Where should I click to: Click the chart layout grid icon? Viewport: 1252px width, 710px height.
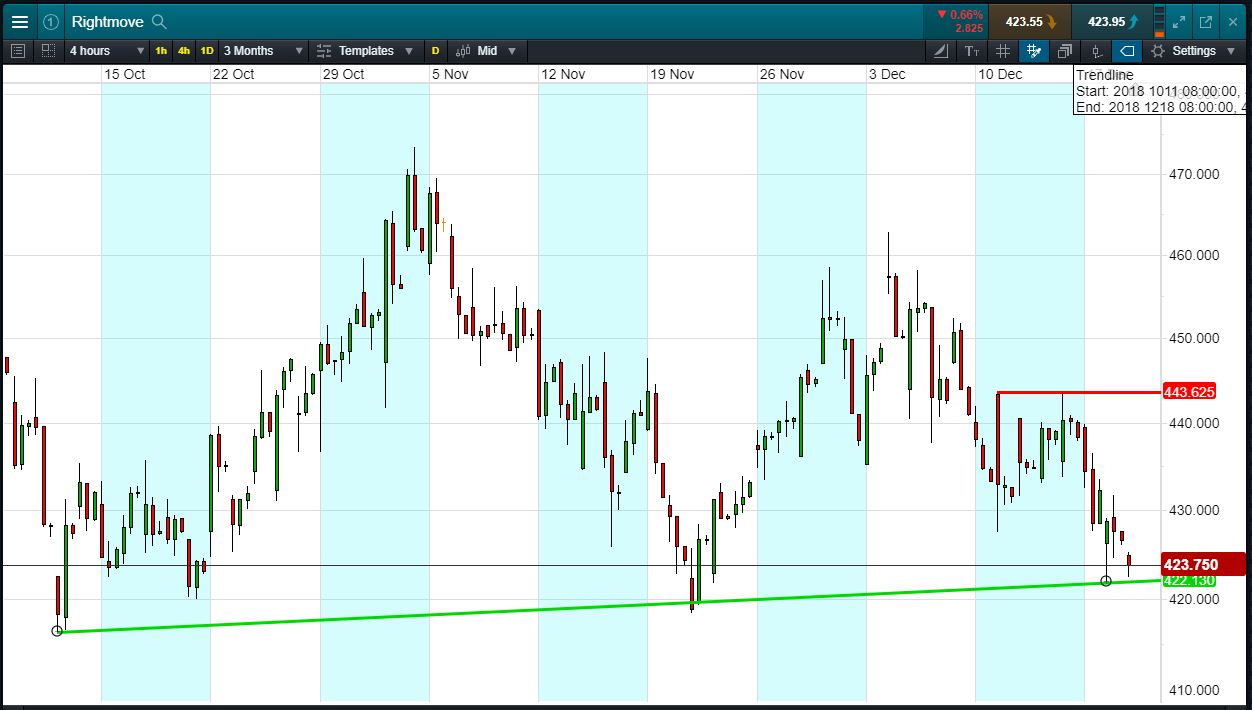click(49, 51)
